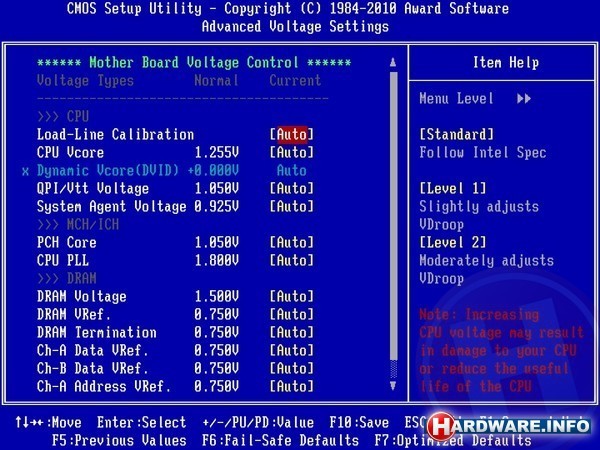Screen dimensions: 600x450
Task: Select the Ch-A Data VRef. label
Action: pos(93,350)
